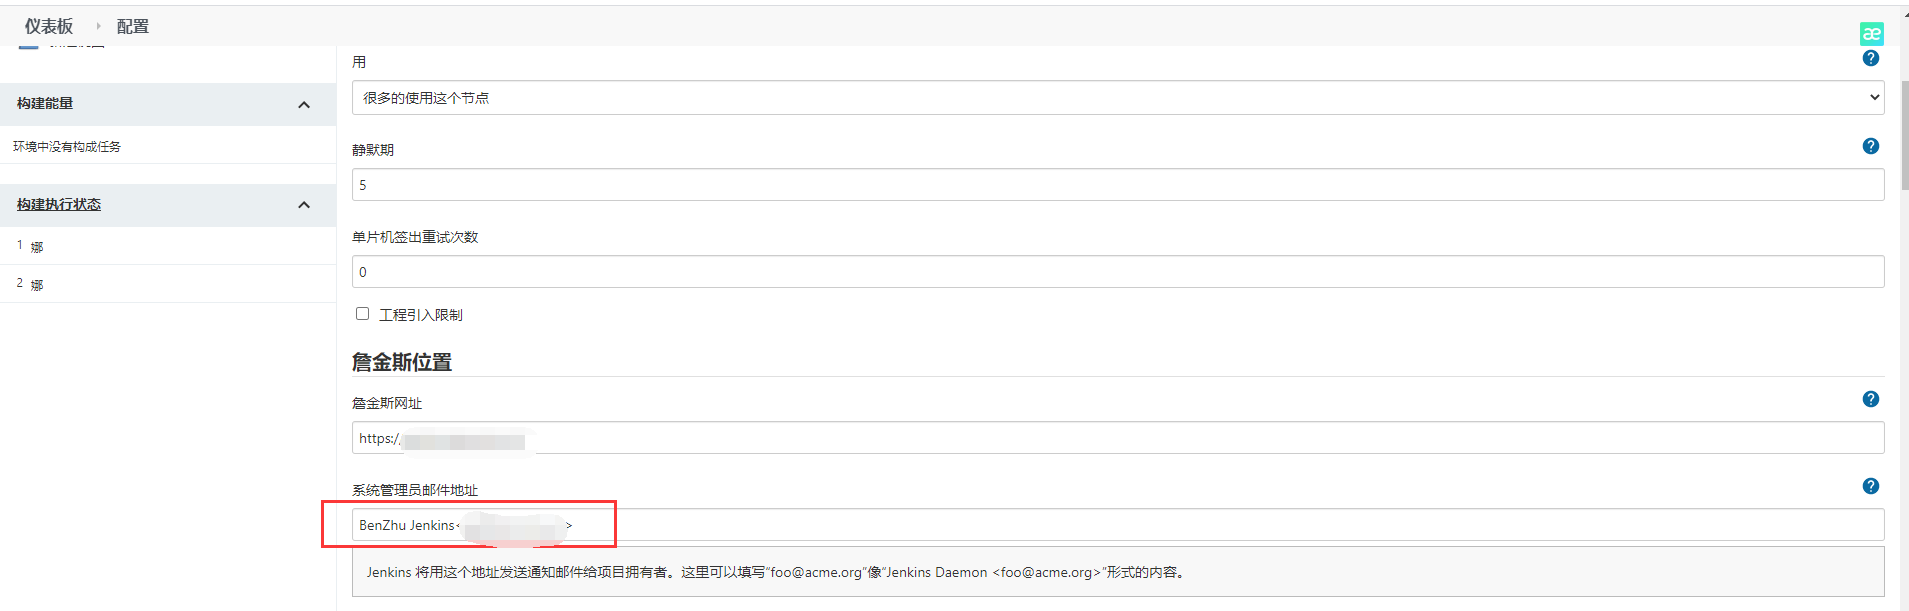Click the breadcrumb separator arrow after 仪表板
The width and height of the screenshot is (1909, 611).
tap(98, 26)
